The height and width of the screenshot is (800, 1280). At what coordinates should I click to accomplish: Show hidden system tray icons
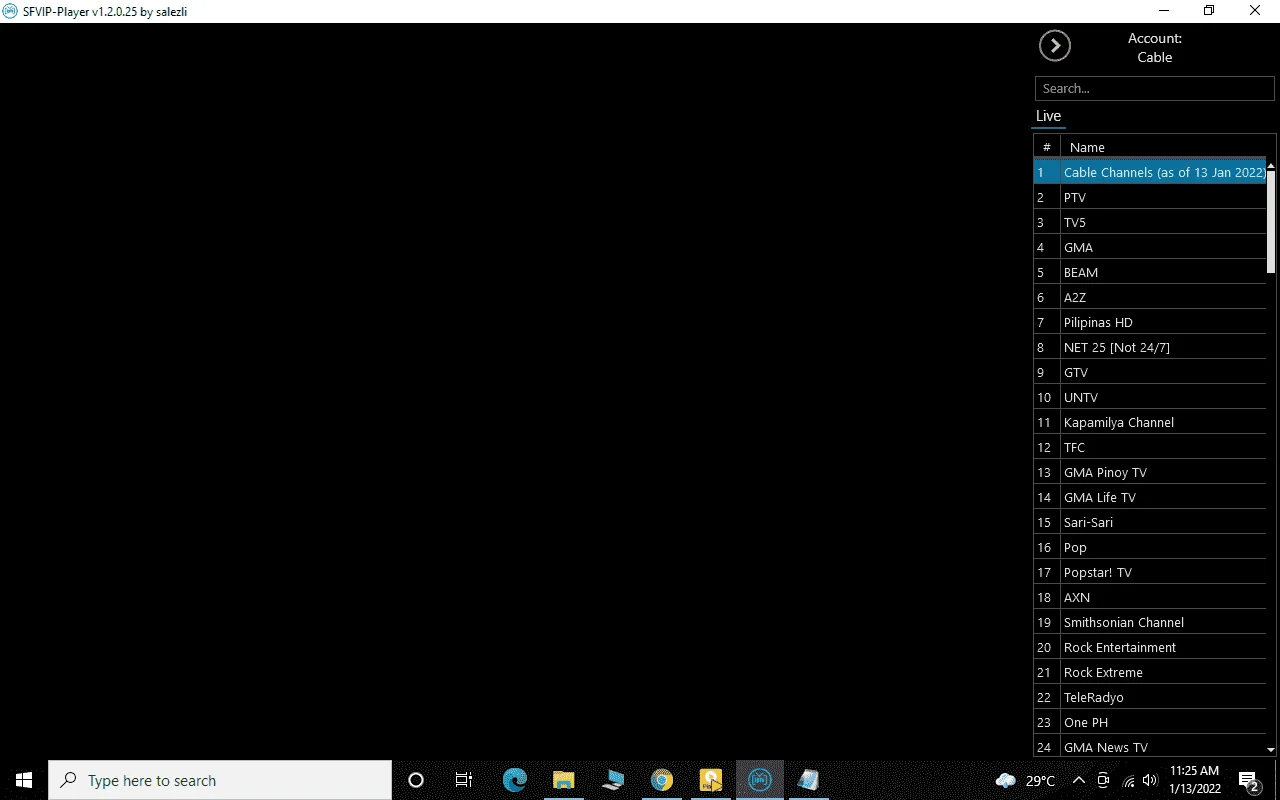(x=1078, y=780)
